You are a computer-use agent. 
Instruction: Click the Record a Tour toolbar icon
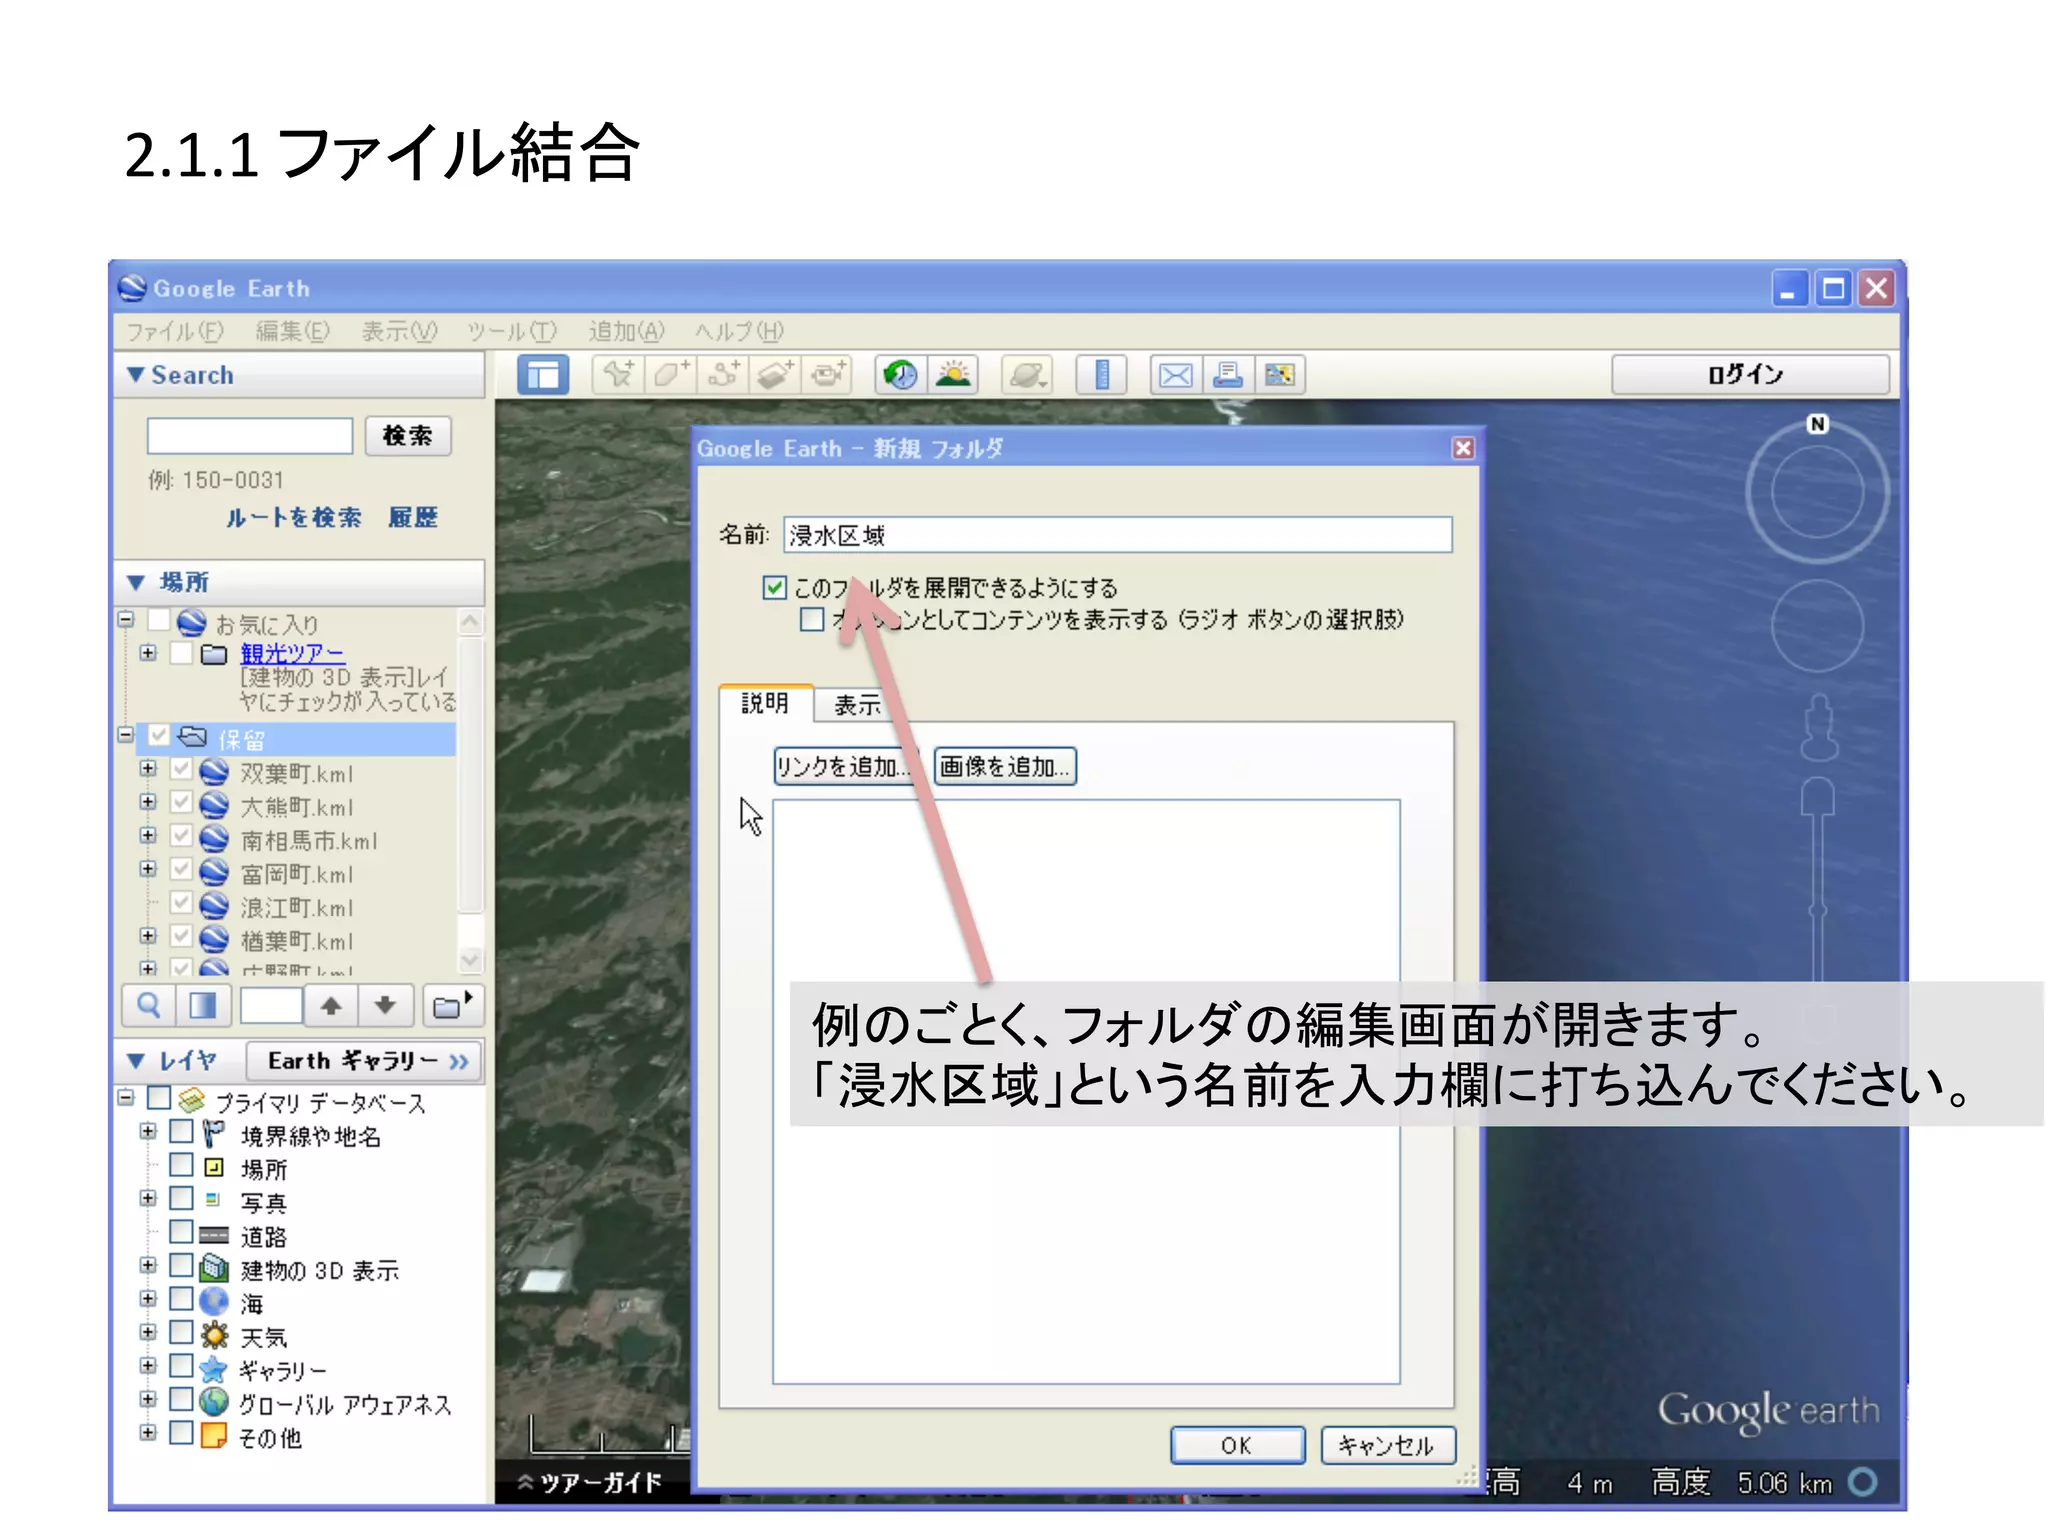(828, 376)
